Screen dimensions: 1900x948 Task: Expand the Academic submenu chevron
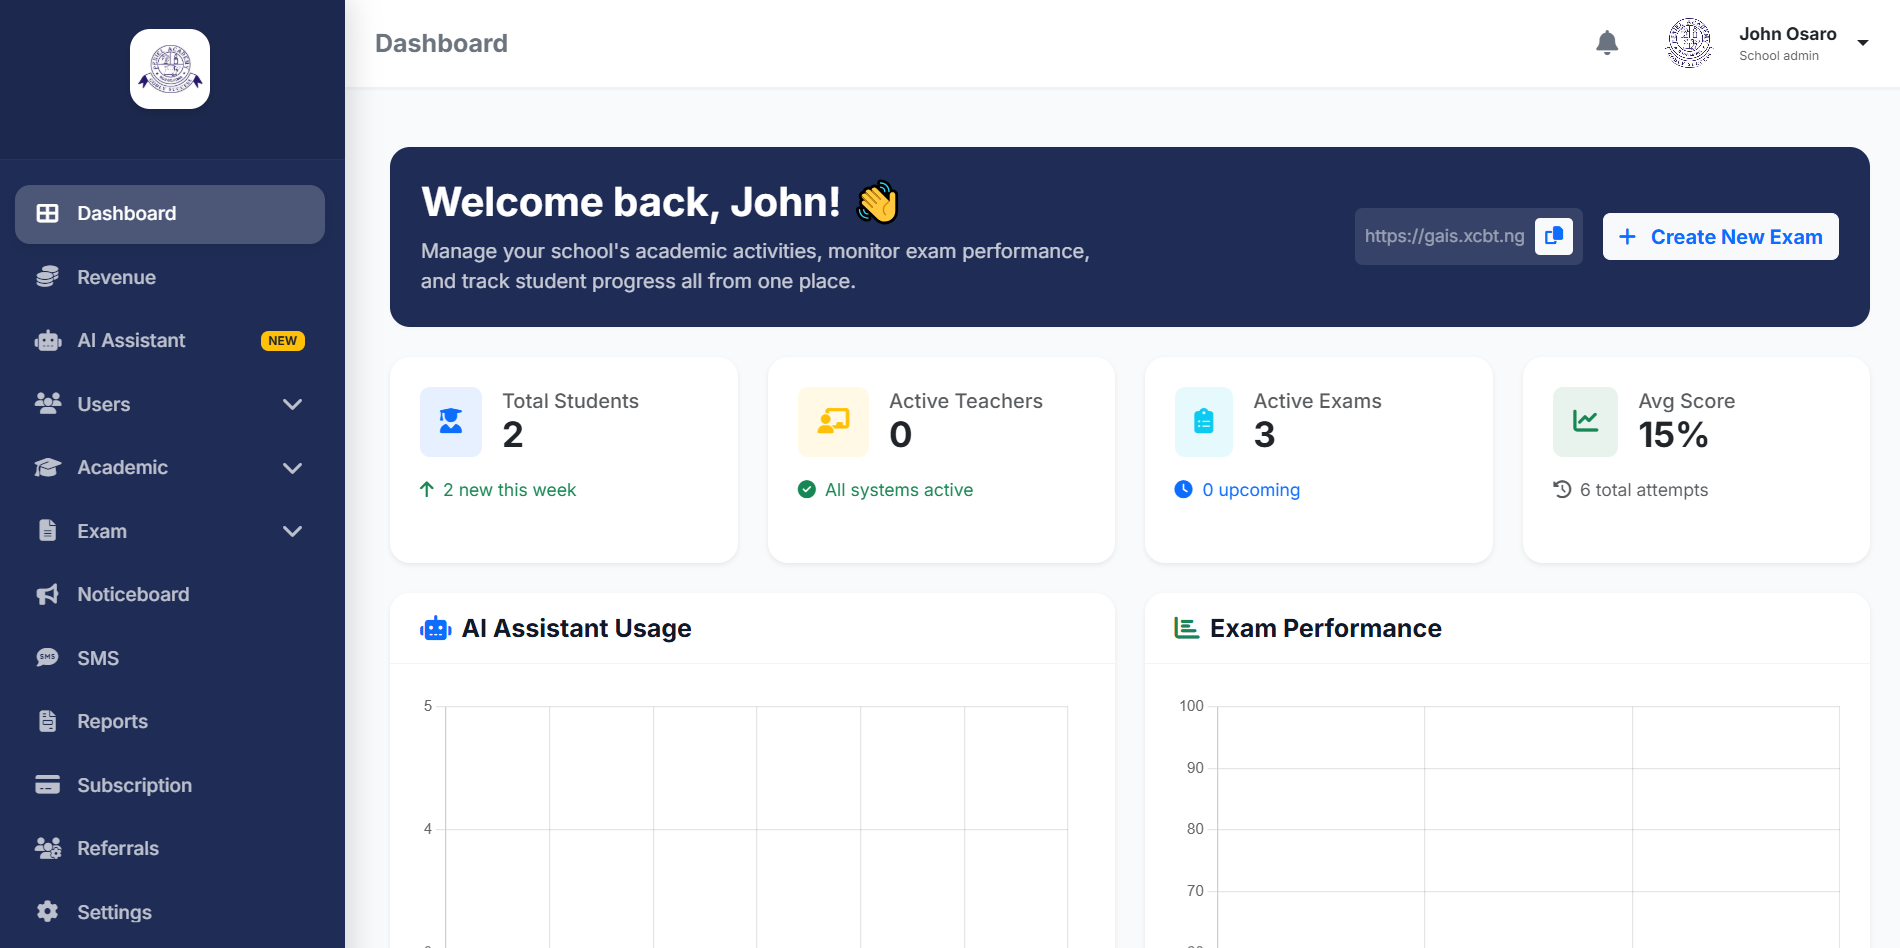[x=292, y=467]
